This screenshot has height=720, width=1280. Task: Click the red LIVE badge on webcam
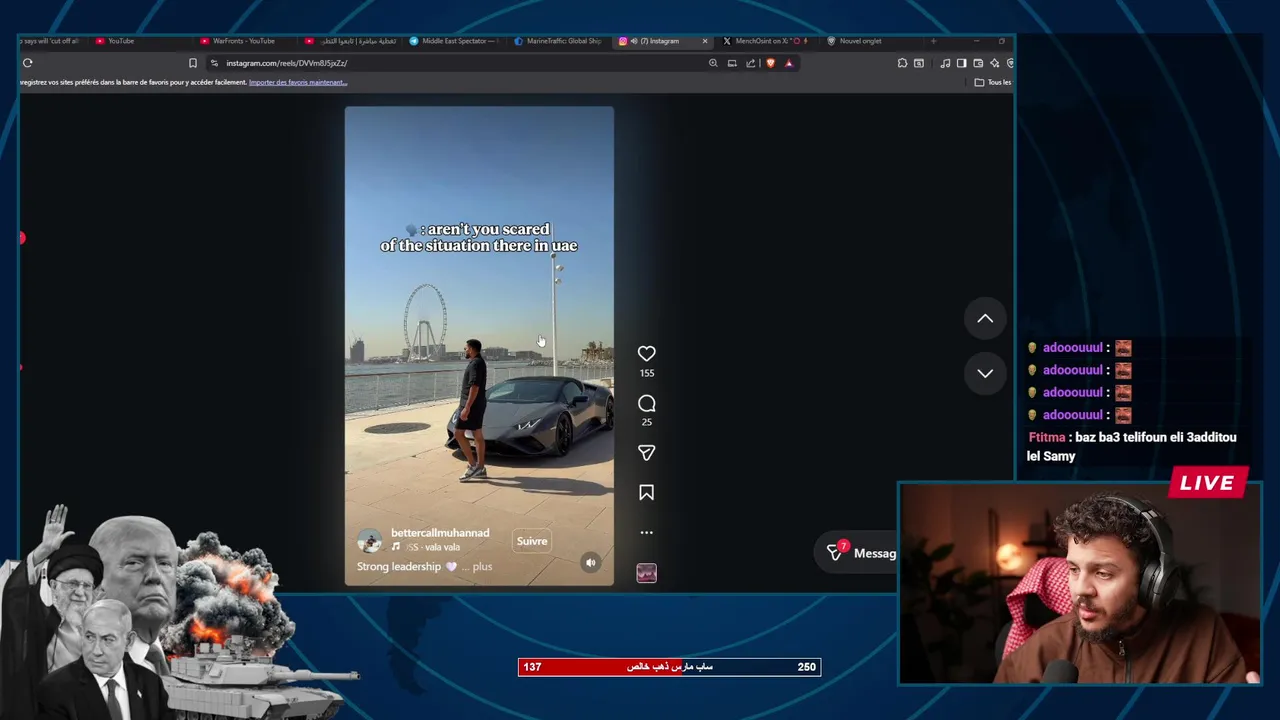pos(1206,483)
